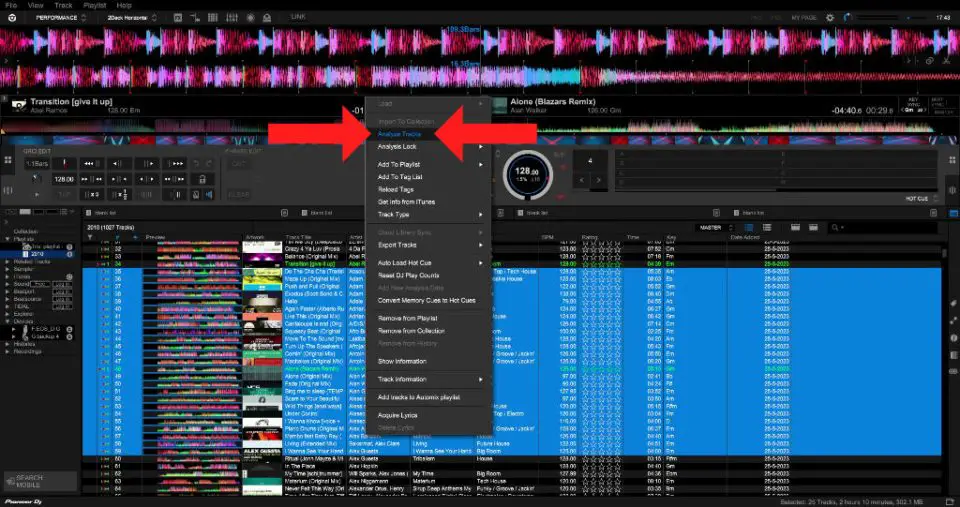This screenshot has width=960, height=507.
Task: Expand the Histories tree item
Action: pyautogui.click(x=7, y=344)
